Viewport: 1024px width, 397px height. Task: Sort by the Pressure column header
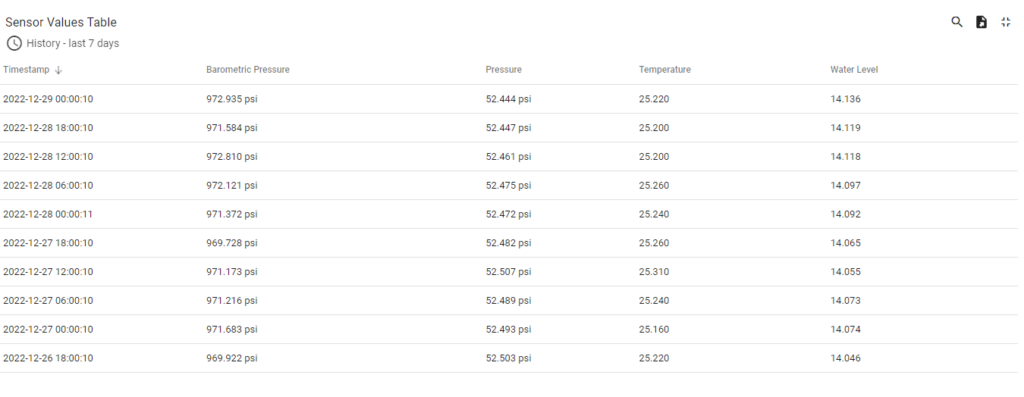(x=504, y=70)
